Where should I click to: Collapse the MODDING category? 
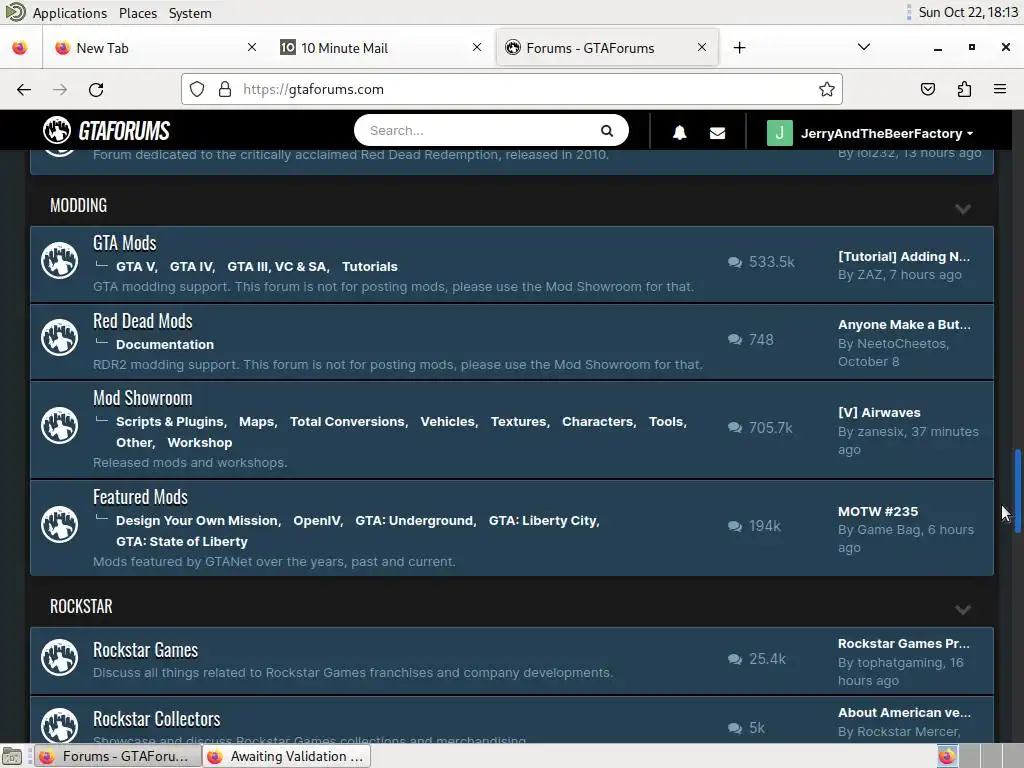tap(963, 209)
